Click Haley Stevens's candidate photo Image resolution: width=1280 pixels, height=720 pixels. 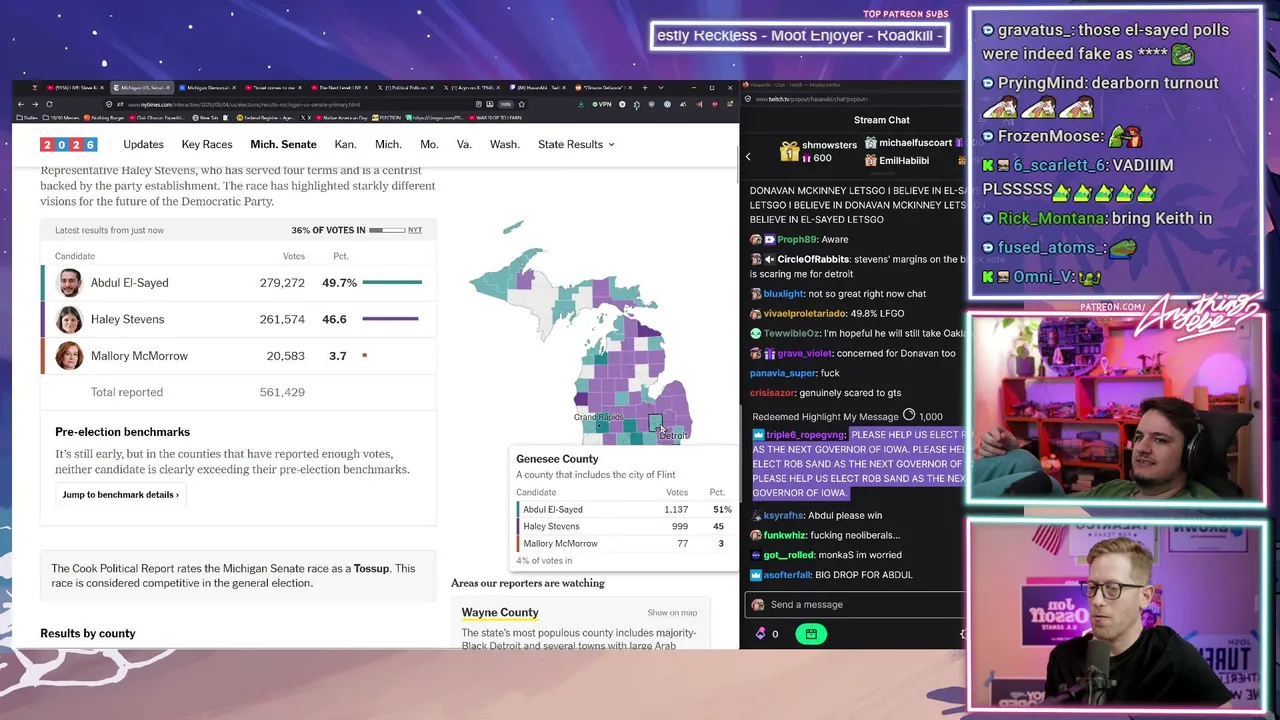[70, 319]
